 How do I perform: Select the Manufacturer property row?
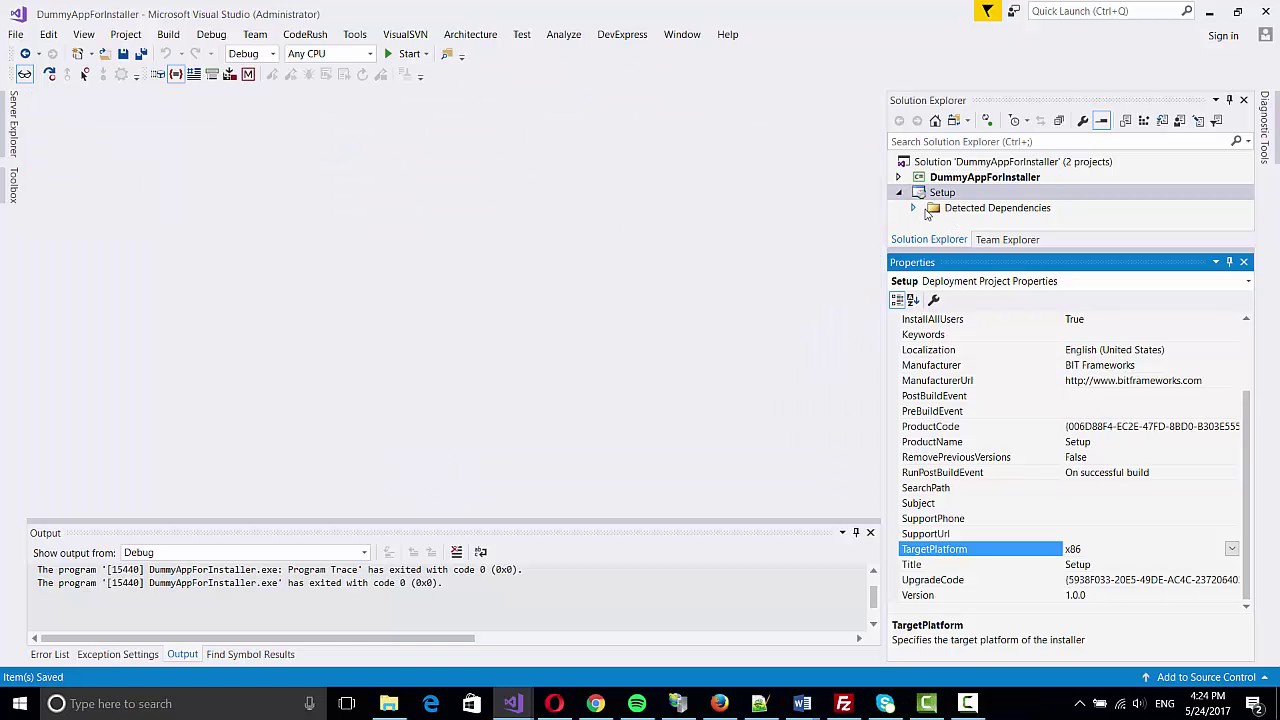pos(1070,365)
